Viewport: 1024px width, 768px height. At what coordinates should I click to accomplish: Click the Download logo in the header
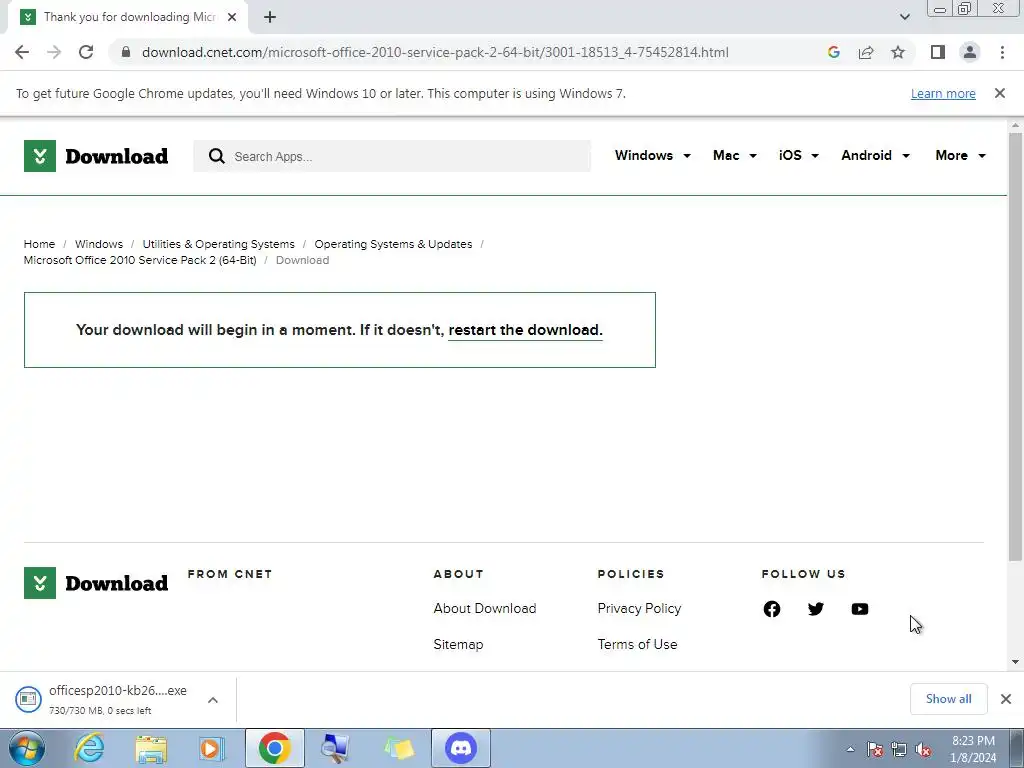click(96, 156)
